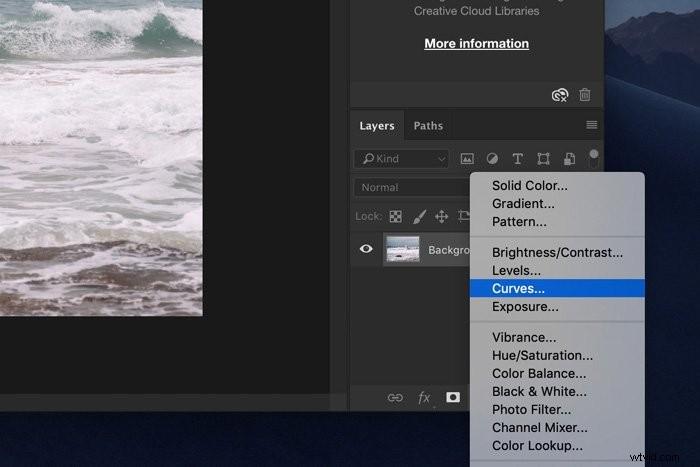Filter layers by type layer icon
The width and height of the screenshot is (700, 467).
coord(517,158)
